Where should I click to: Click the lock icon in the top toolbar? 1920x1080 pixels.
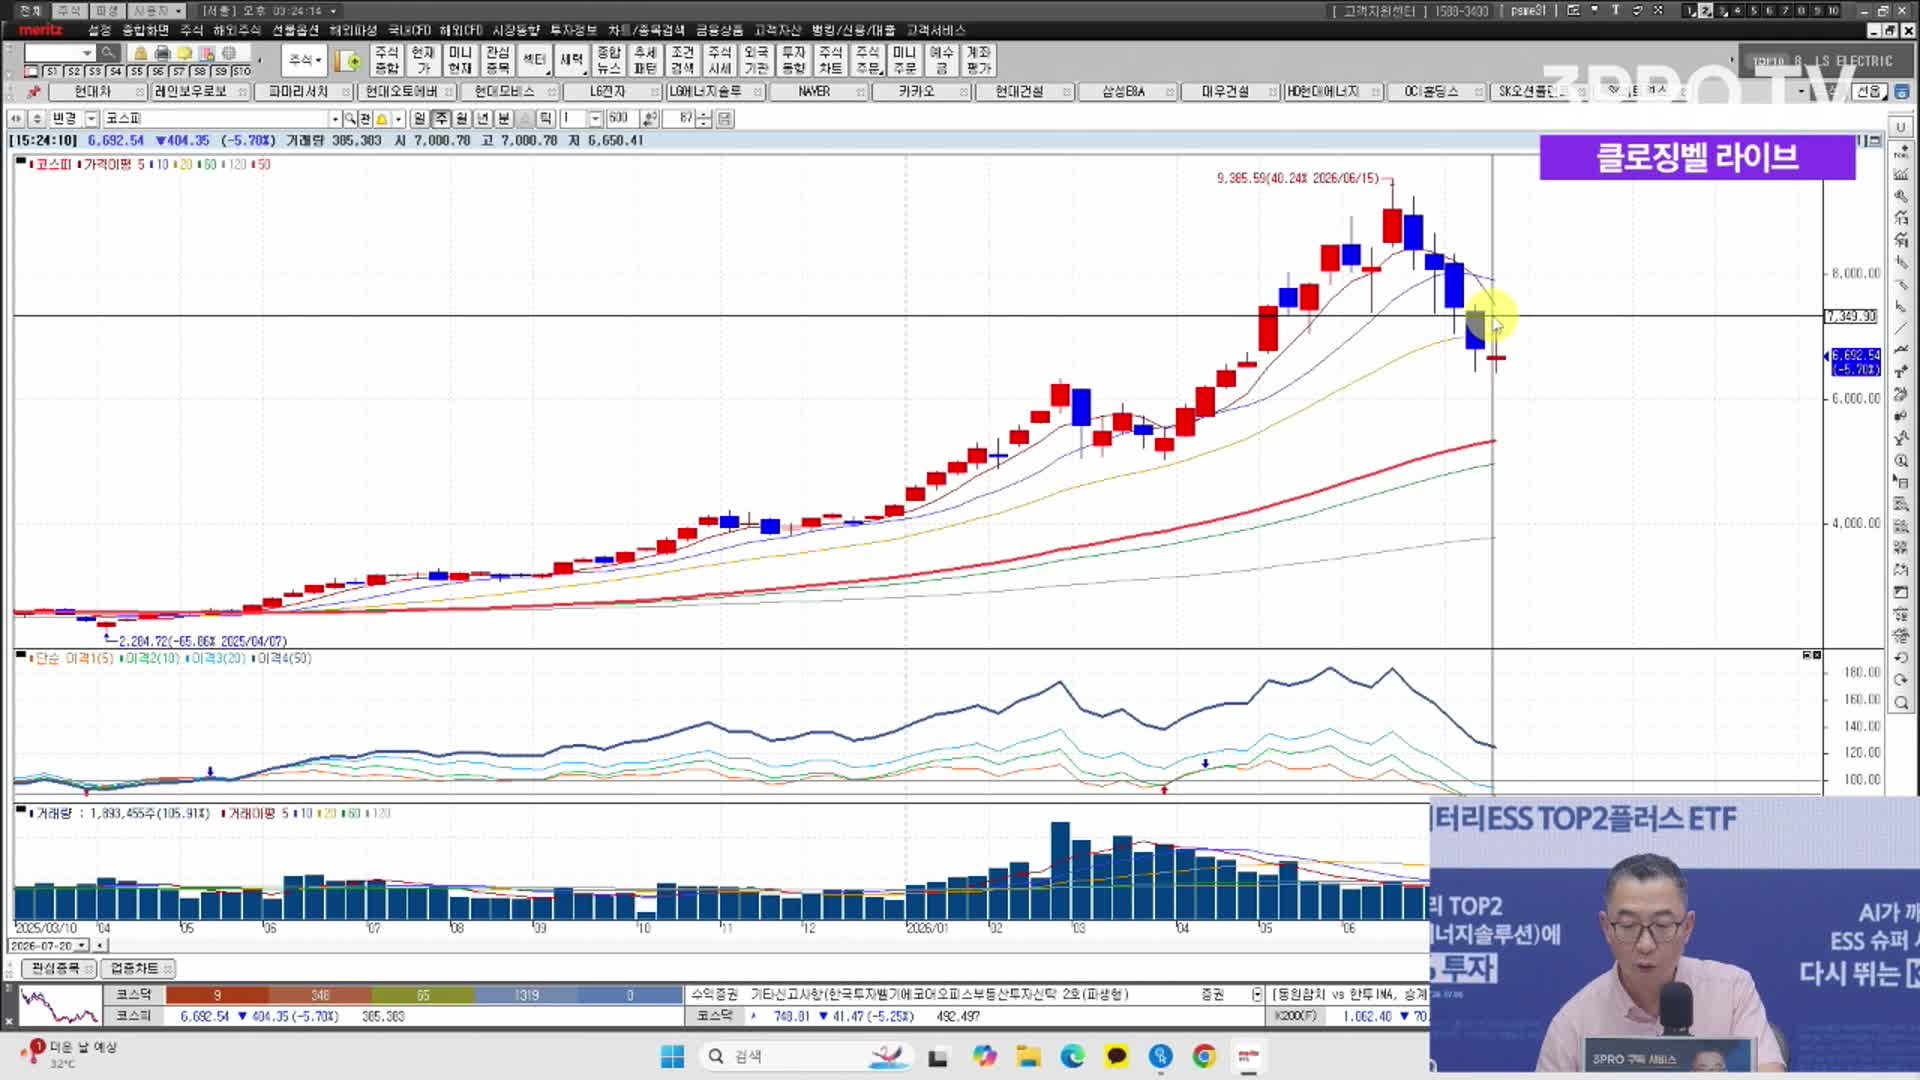140,53
